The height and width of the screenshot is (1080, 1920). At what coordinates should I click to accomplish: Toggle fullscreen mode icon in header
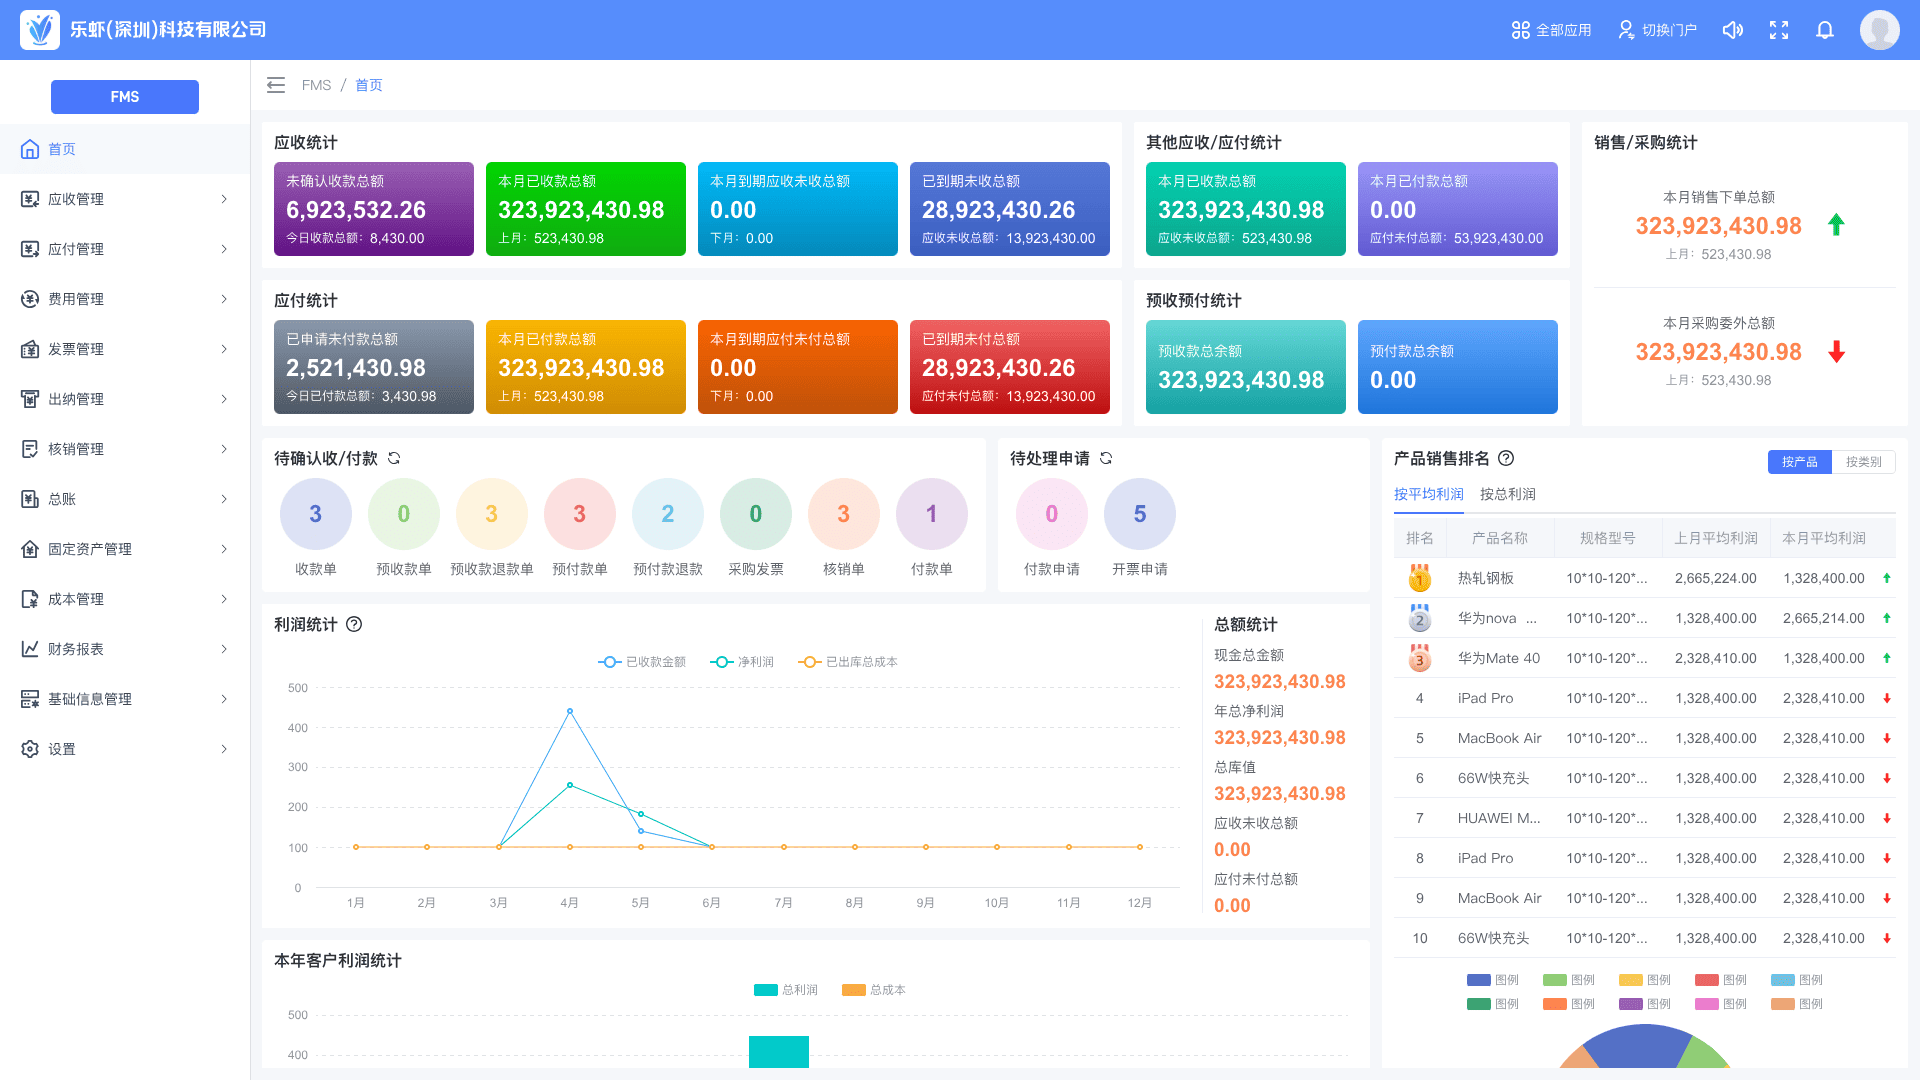tap(1779, 30)
